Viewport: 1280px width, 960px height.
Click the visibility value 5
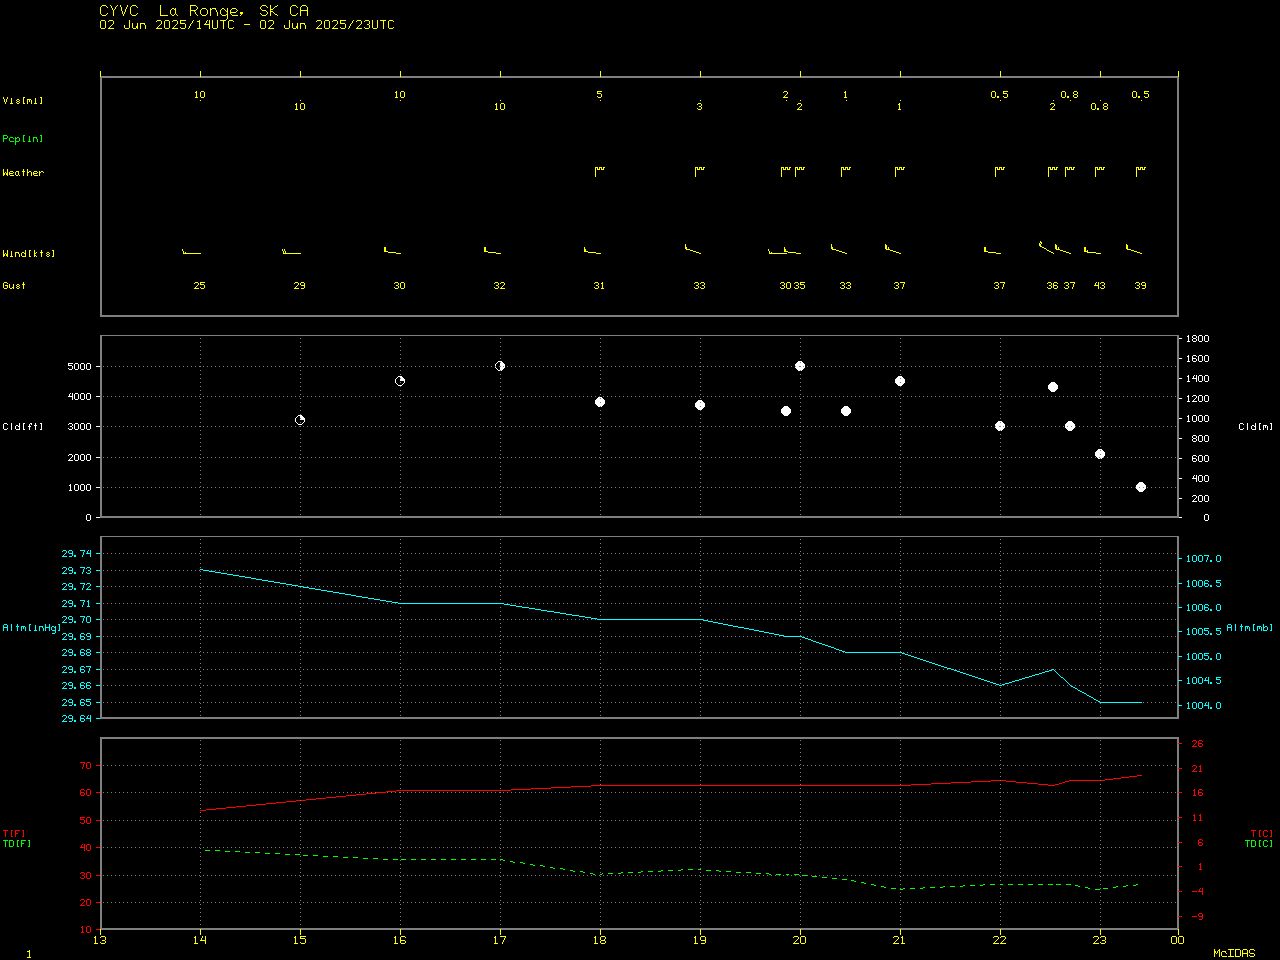pyautogui.click(x=600, y=95)
